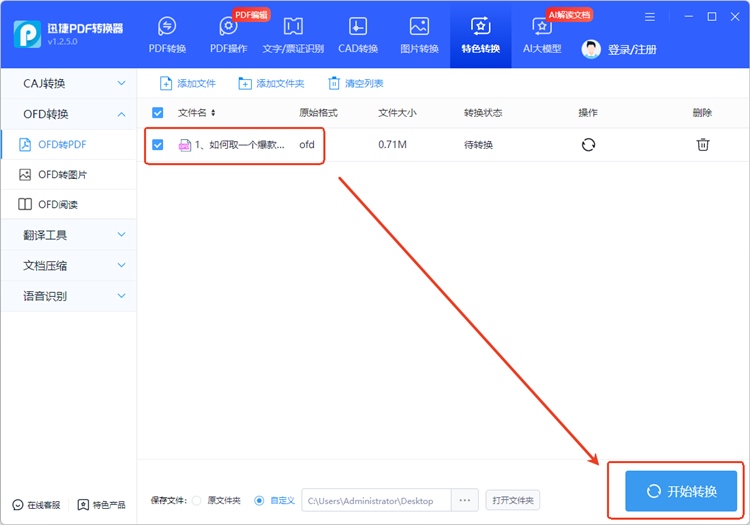Viewport: 750px width, 525px height.
Task: Click the 登录/注册 link
Action: click(x=632, y=50)
